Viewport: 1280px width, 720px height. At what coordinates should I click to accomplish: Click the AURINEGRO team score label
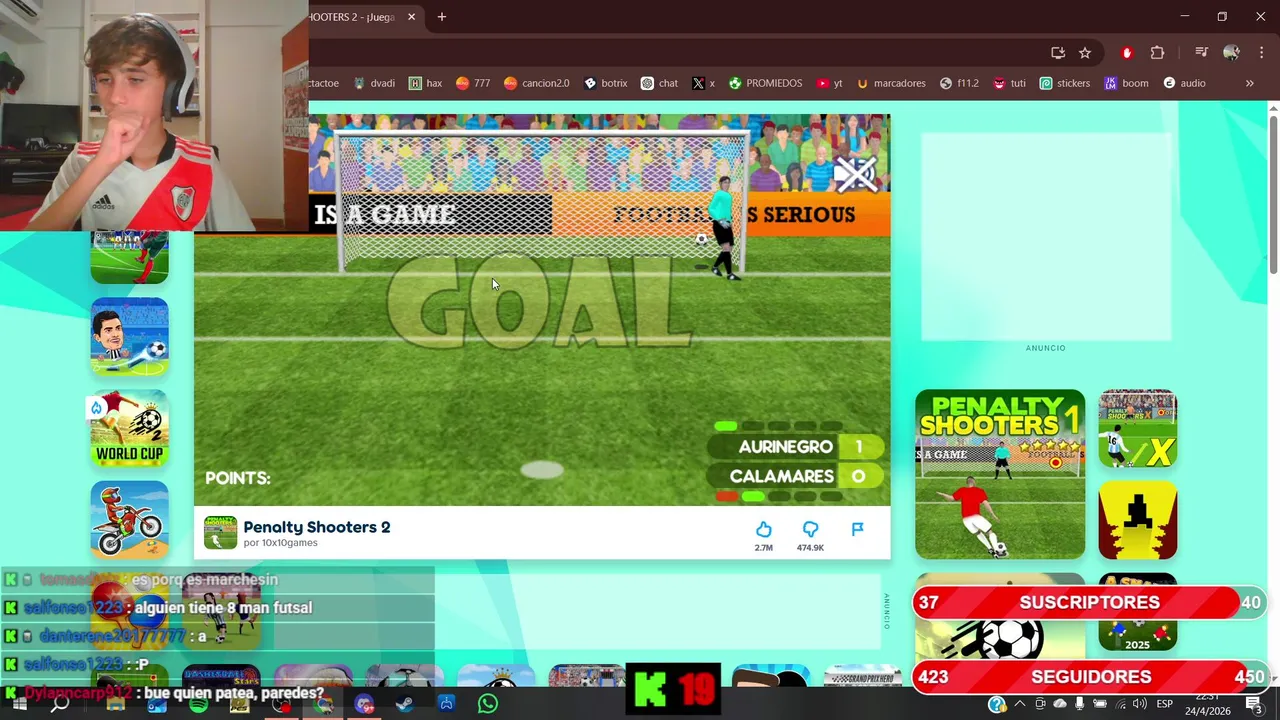(785, 447)
